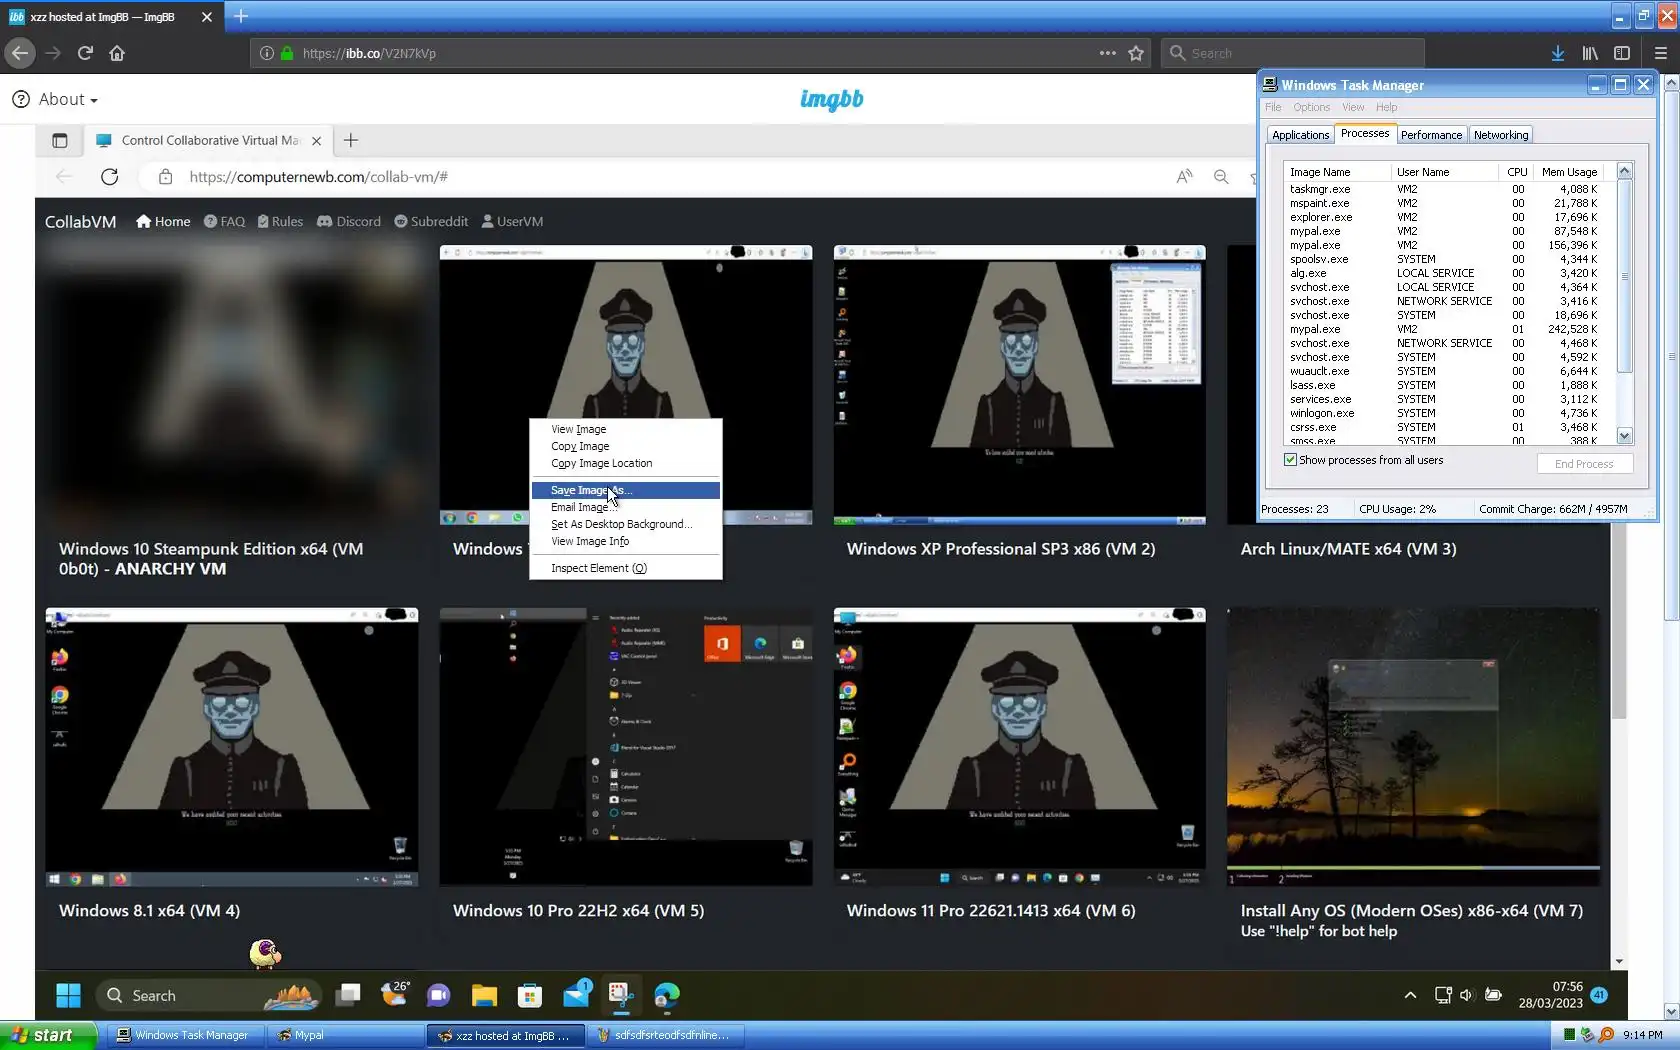
Task: Click the xzz hosted at ImgBB taskbar button
Action: (x=505, y=1035)
